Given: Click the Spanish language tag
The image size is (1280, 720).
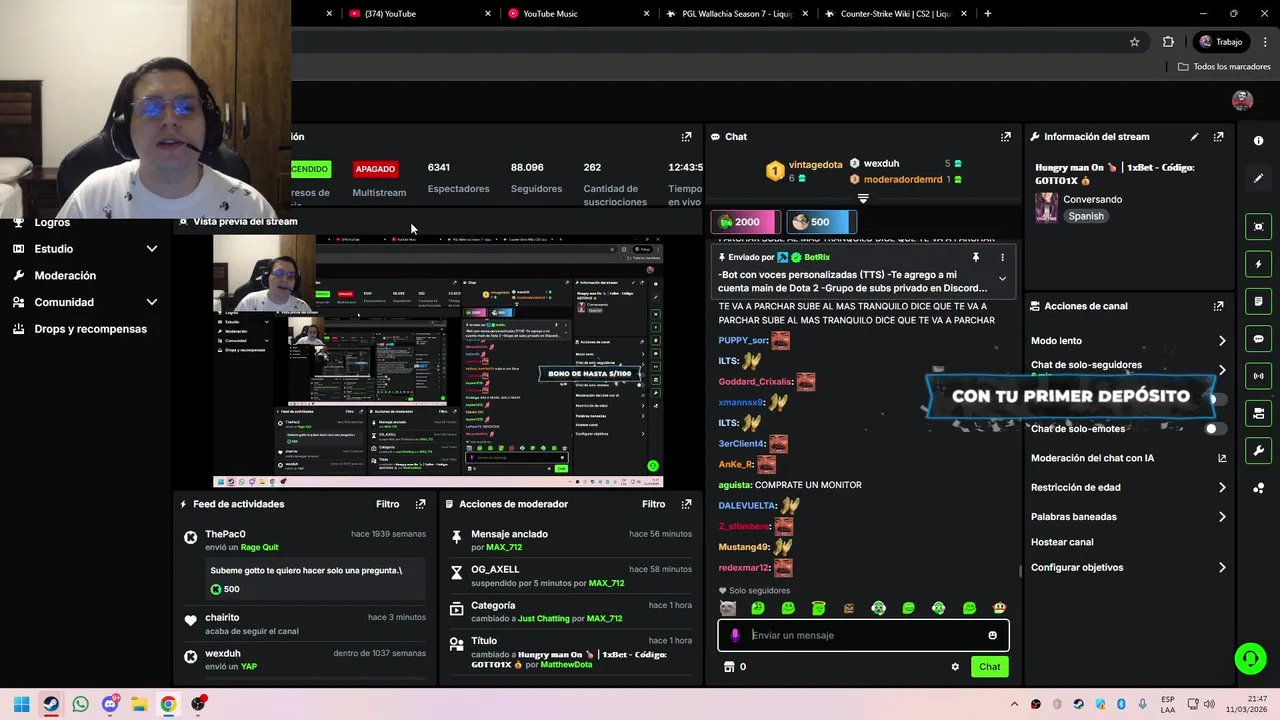Looking at the screenshot, I should click(x=1086, y=216).
